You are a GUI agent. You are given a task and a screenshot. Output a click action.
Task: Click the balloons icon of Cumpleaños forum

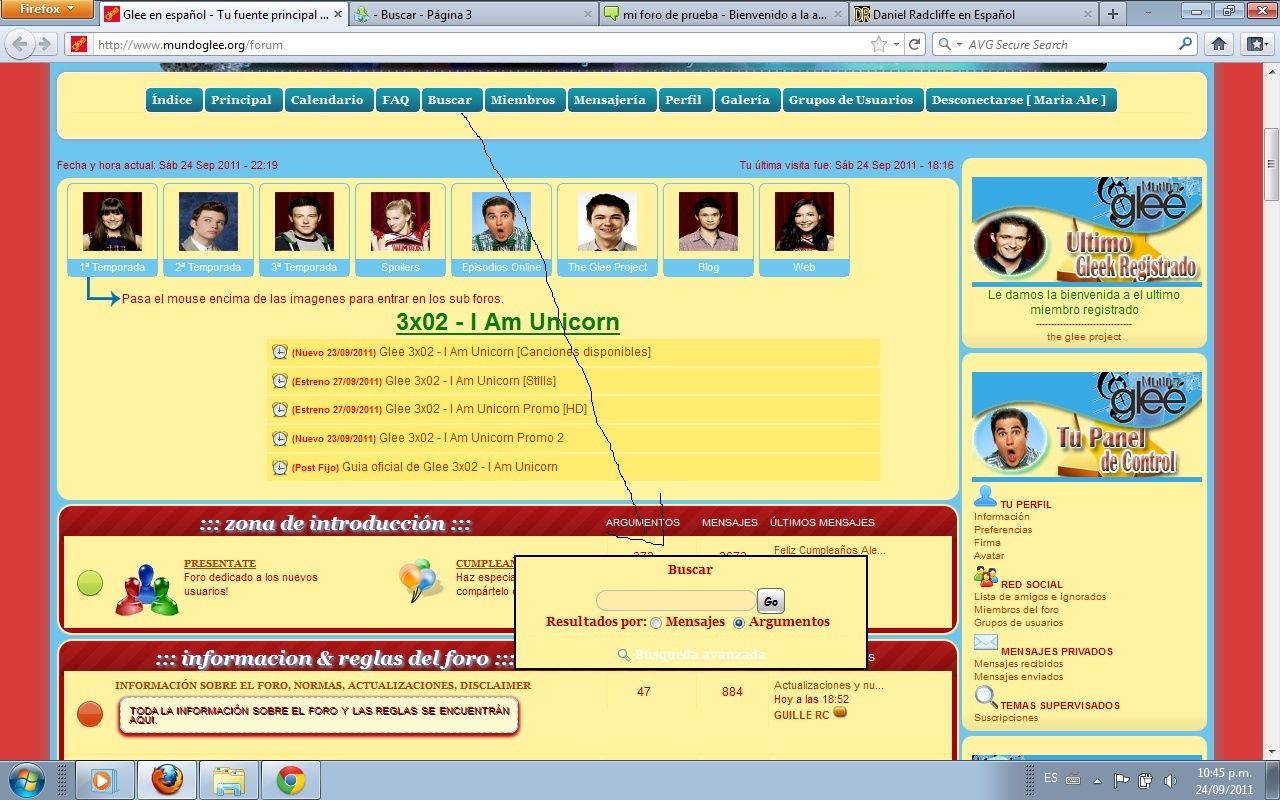(421, 580)
